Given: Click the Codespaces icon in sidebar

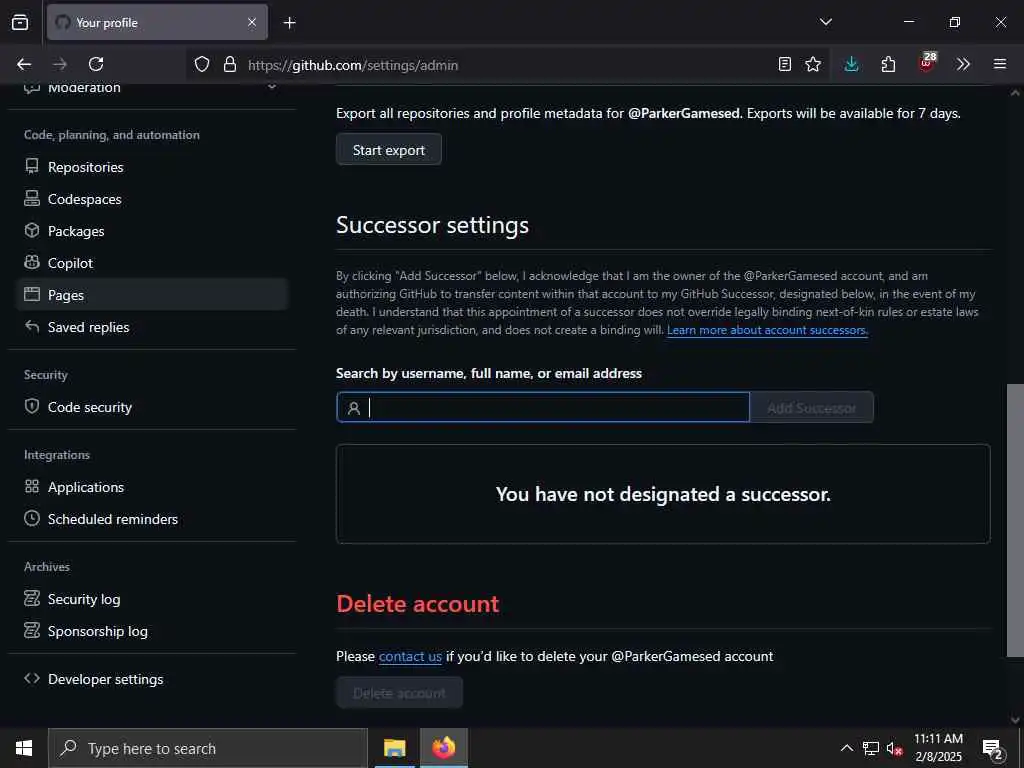Looking at the screenshot, I should [x=31, y=199].
